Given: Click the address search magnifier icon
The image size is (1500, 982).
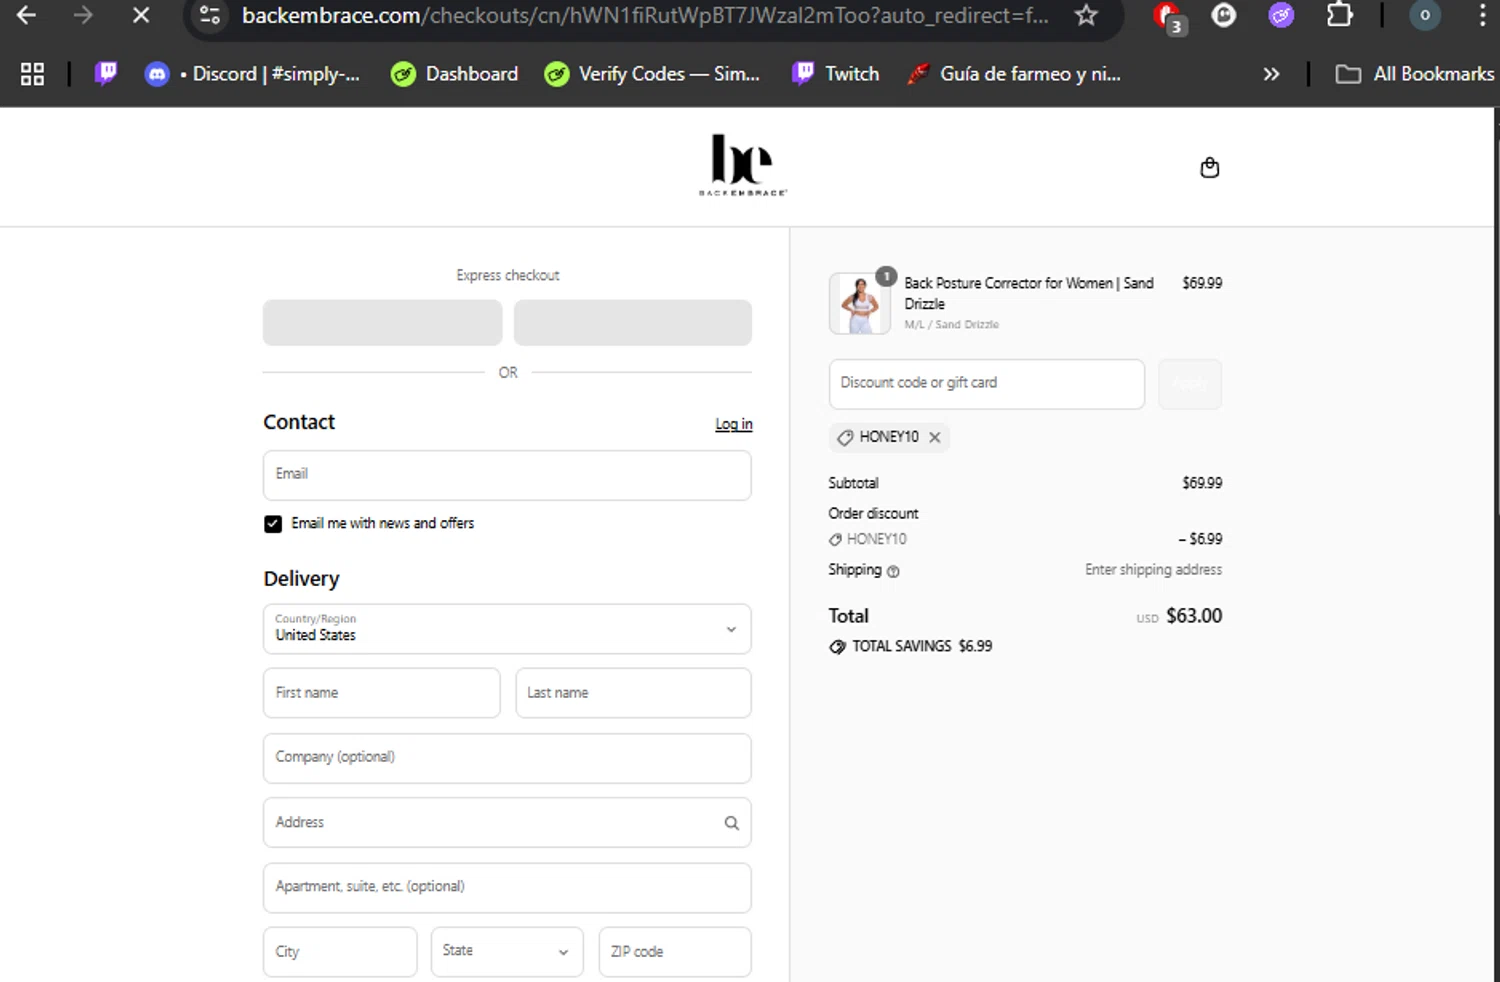Looking at the screenshot, I should tap(732, 823).
